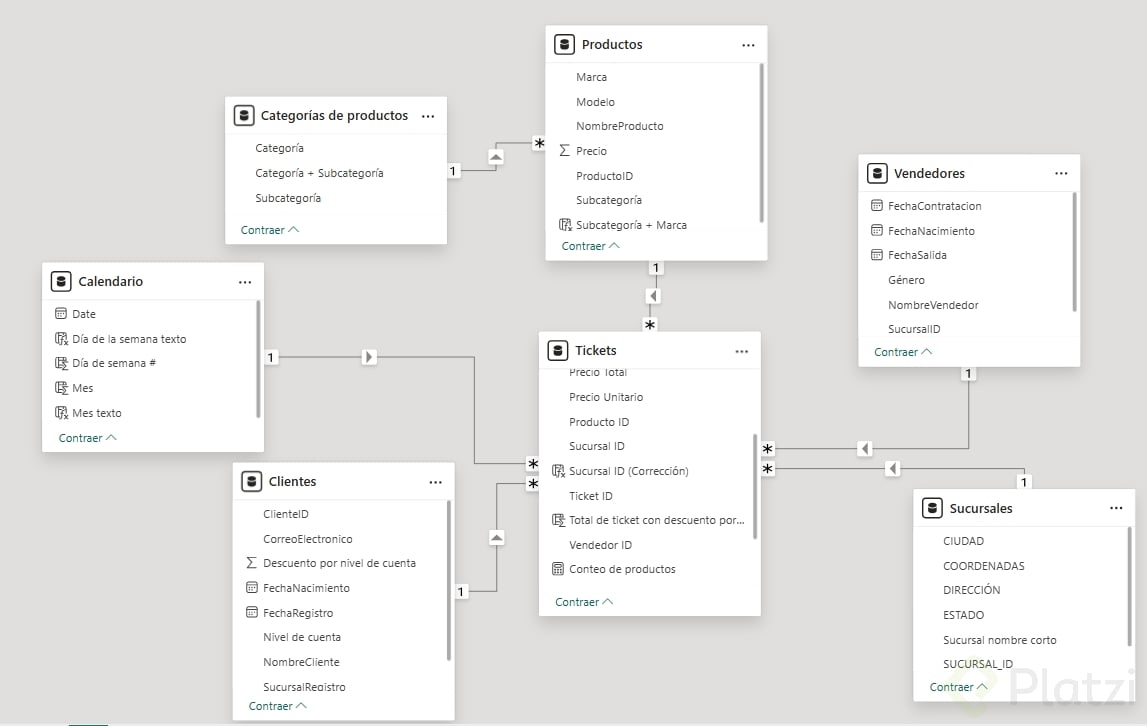Click the measure icon beside Conteo de productos
The width and height of the screenshot is (1147, 726).
(x=558, y=569)
